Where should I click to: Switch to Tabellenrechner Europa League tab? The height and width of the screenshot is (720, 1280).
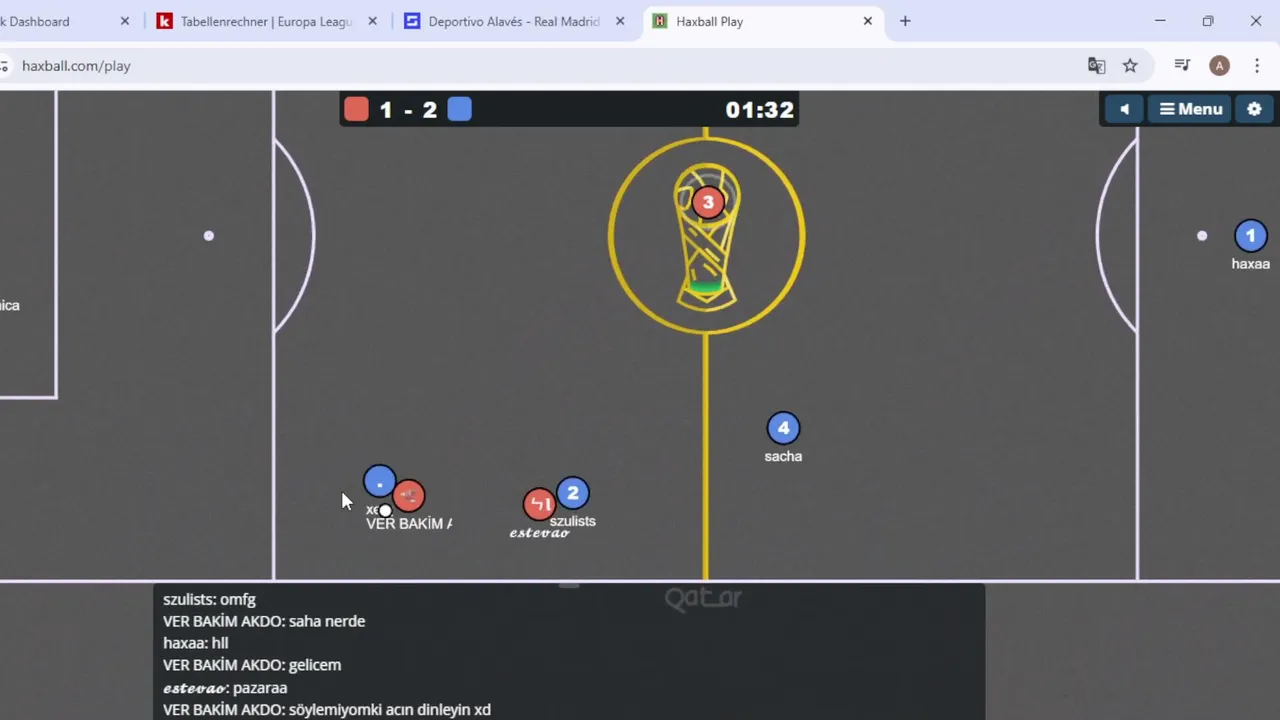266,21
